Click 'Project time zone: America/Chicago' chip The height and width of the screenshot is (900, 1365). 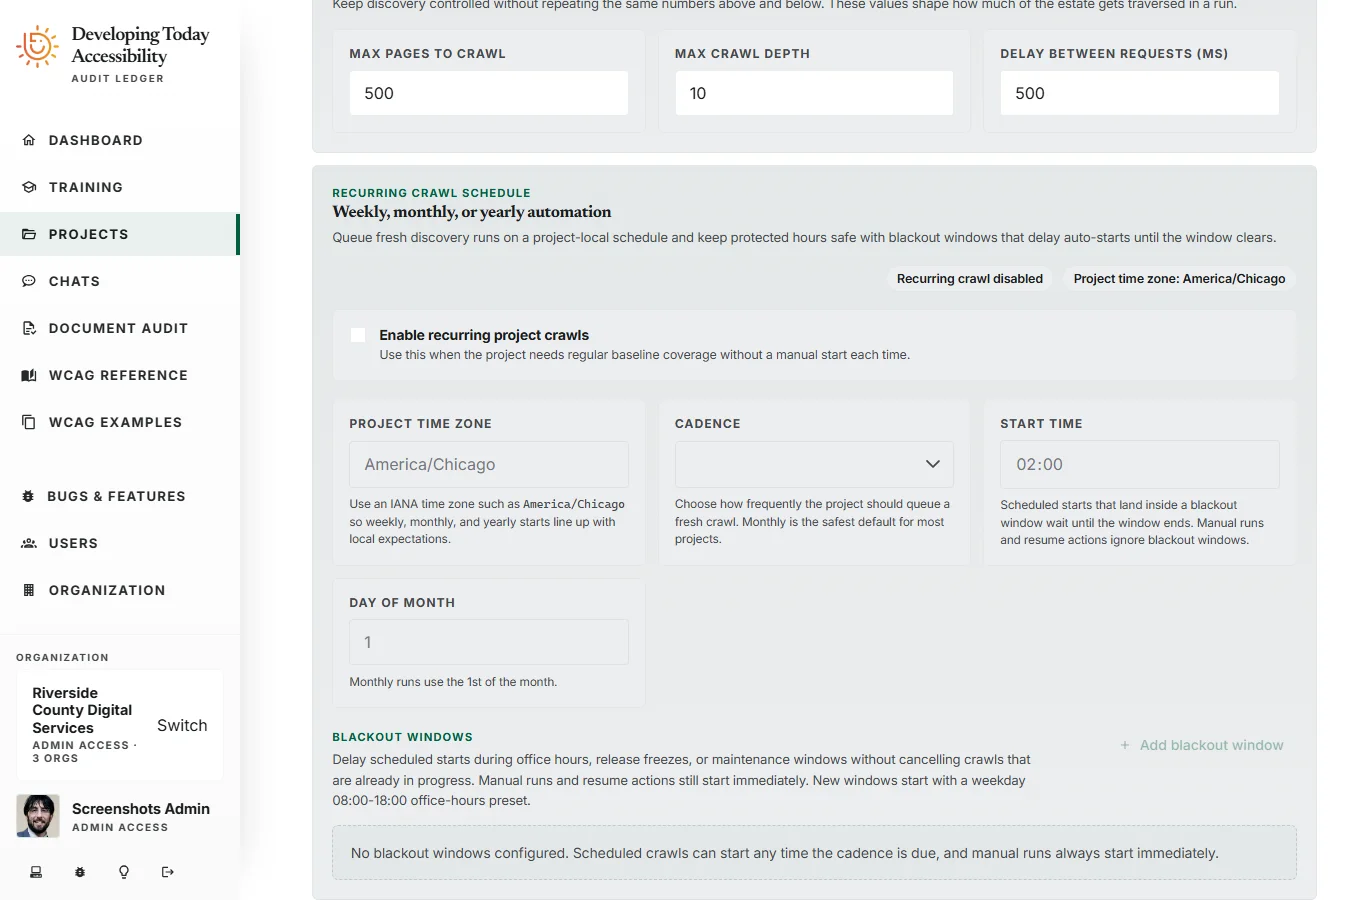tap(1179, 279)
